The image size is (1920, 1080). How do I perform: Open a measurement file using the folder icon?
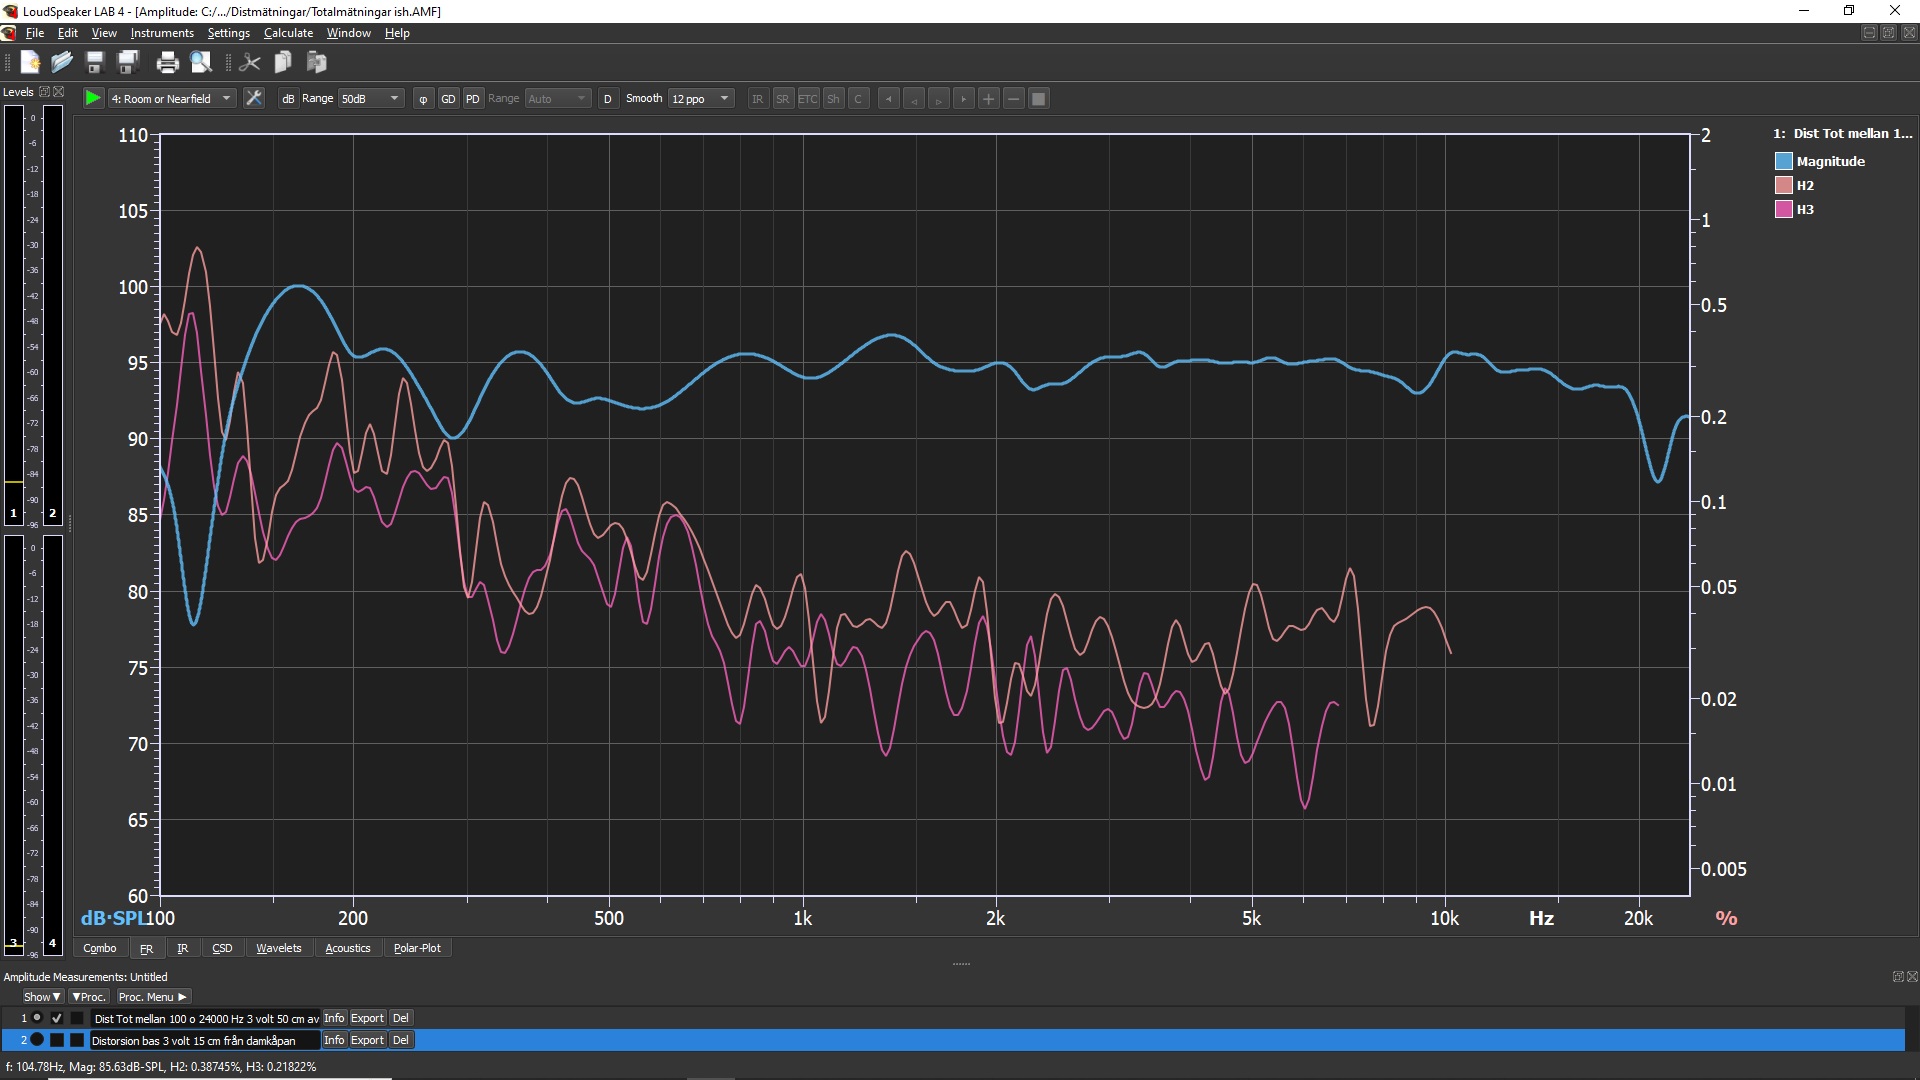pyautogui.click(x=62, y=62)
